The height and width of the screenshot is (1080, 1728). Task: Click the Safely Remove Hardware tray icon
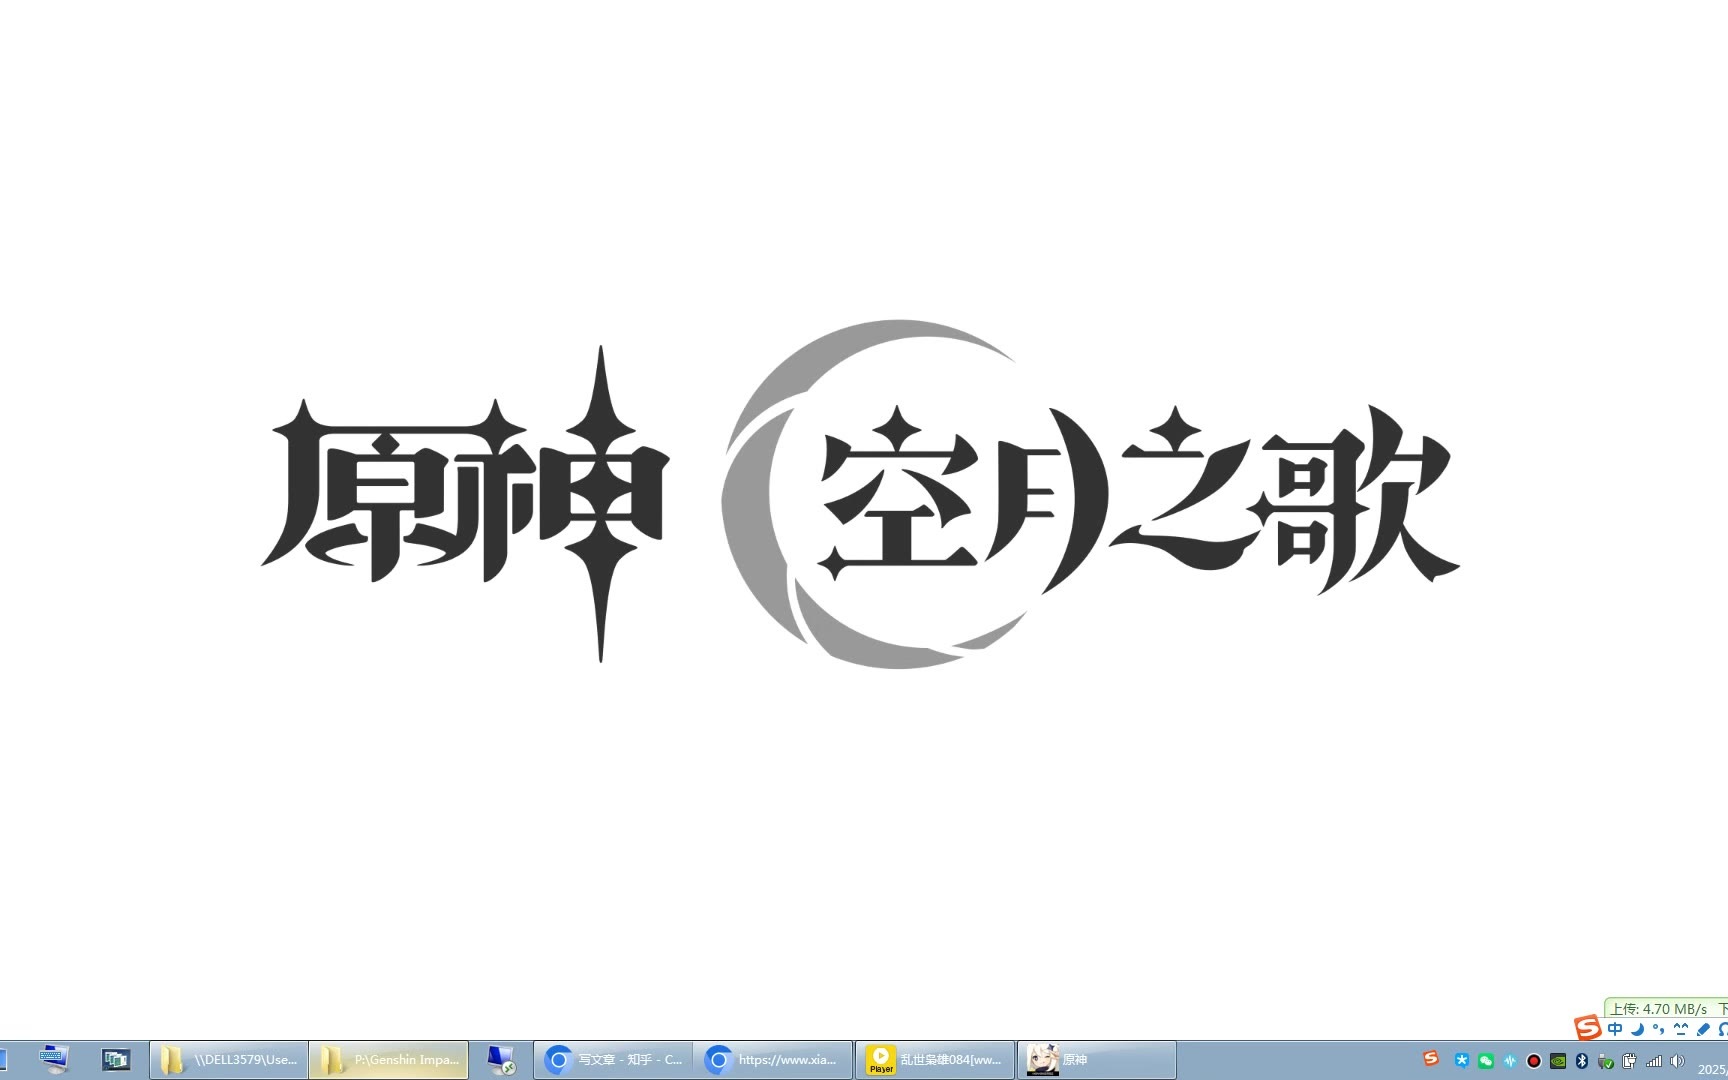pos(1606,1061)
